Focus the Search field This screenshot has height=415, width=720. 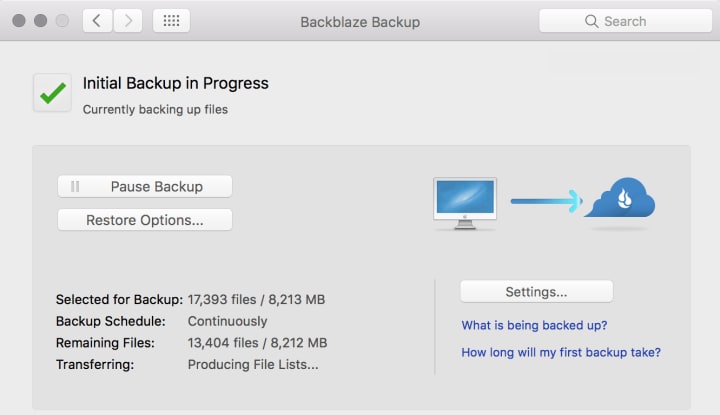pyautogui.click(x=625, y=21)
